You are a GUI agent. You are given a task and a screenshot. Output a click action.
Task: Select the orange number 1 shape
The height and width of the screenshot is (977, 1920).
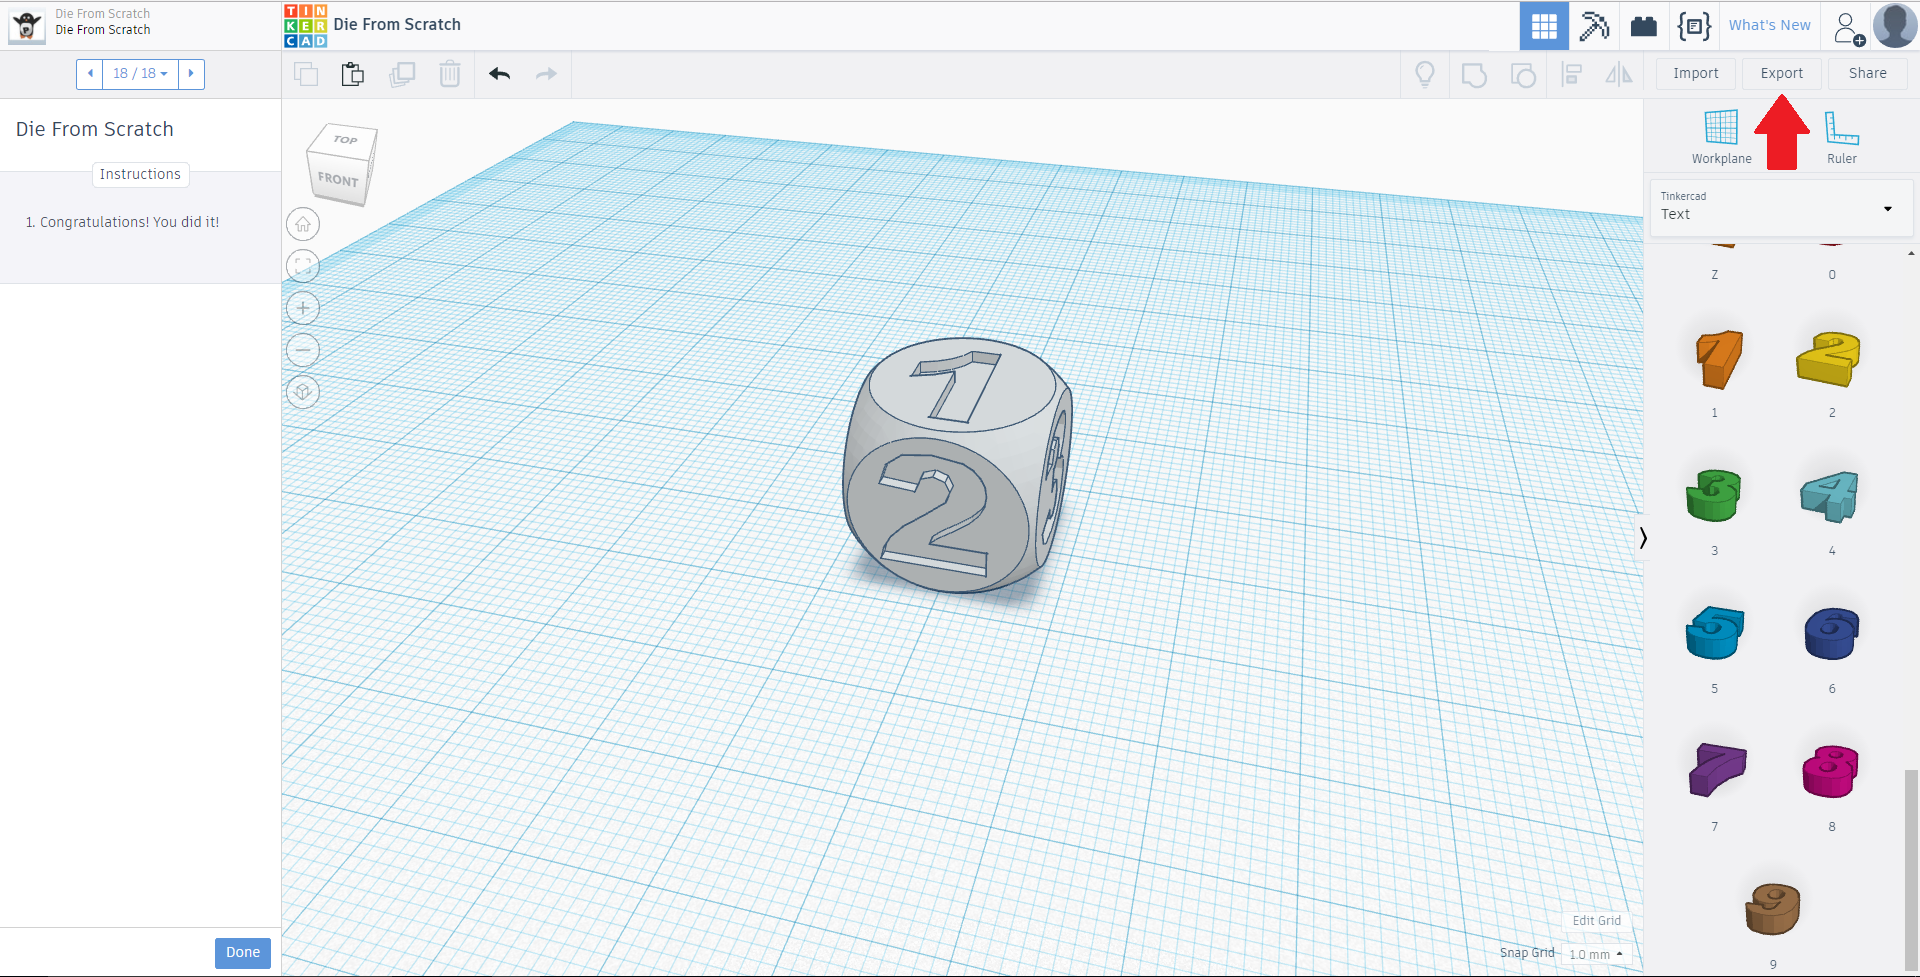click(x=1719, y=359)
